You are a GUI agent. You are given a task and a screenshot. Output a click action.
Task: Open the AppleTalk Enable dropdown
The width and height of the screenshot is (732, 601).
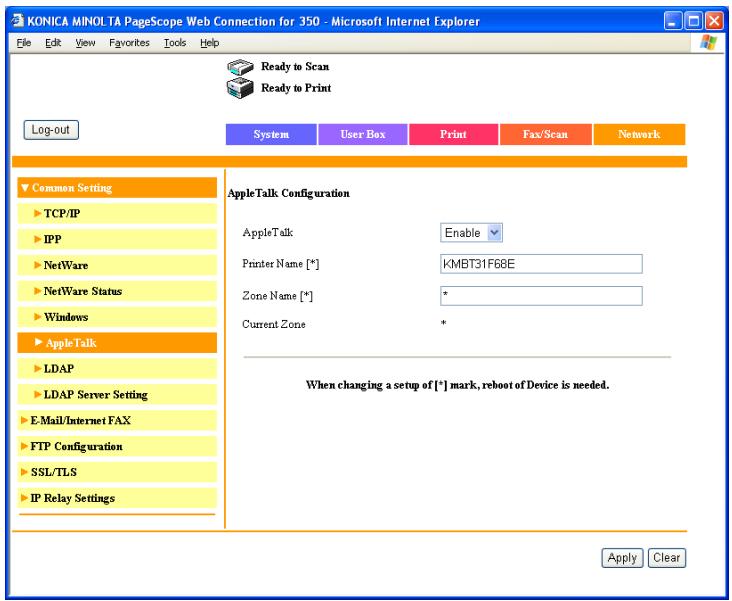471,233
